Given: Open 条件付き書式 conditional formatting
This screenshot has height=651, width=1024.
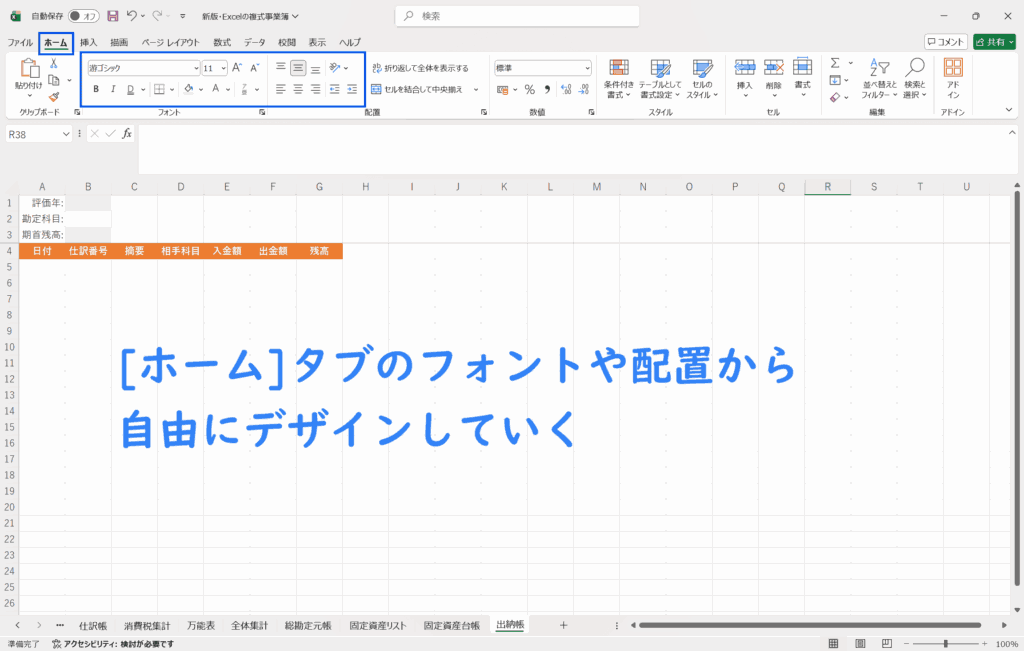Looking at the screenshot, I should click(x=619, y=77).
